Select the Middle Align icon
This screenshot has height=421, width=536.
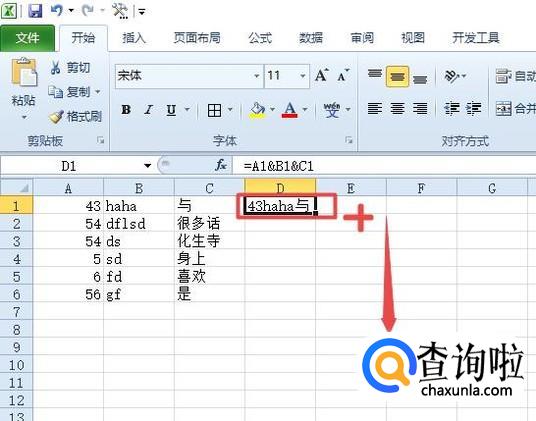pyautogui.click(x=397, y=77)
